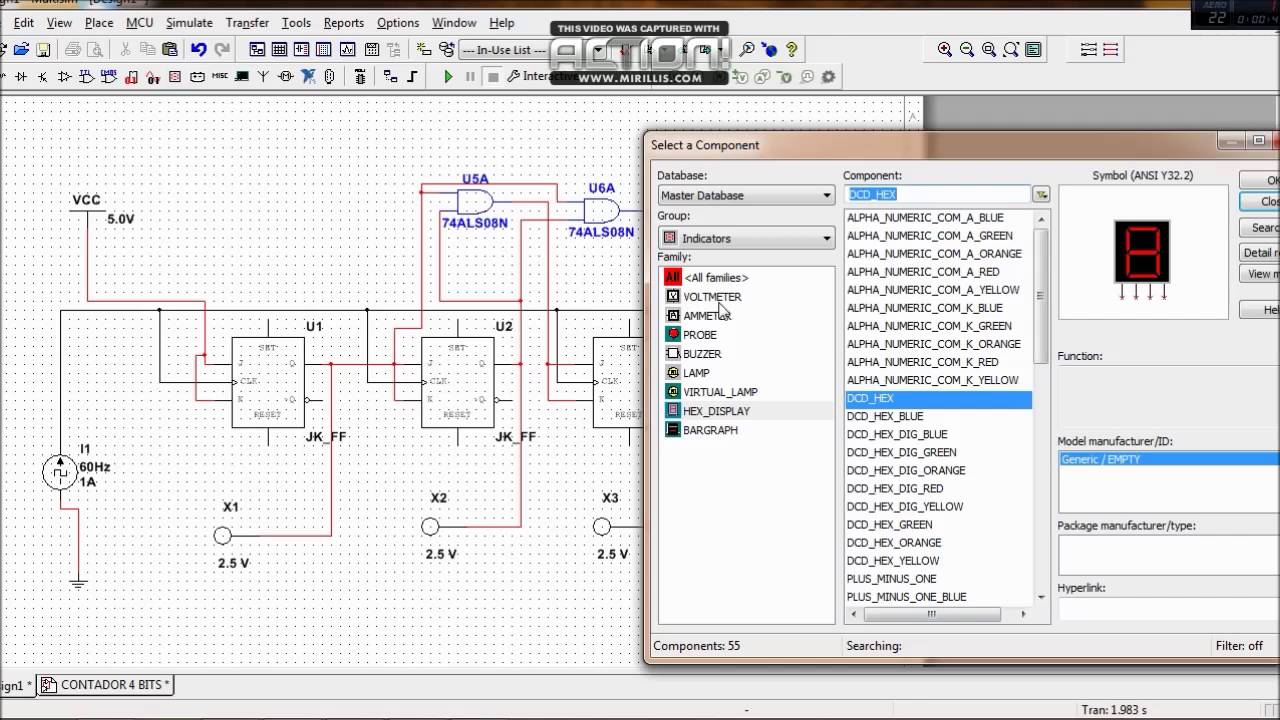Click the Component name search field

tap(938, 194)
